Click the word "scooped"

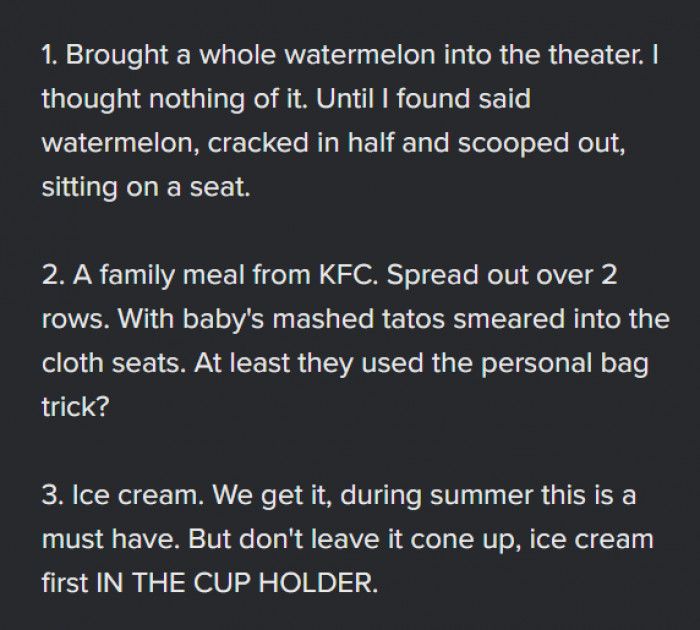(513, 145)
